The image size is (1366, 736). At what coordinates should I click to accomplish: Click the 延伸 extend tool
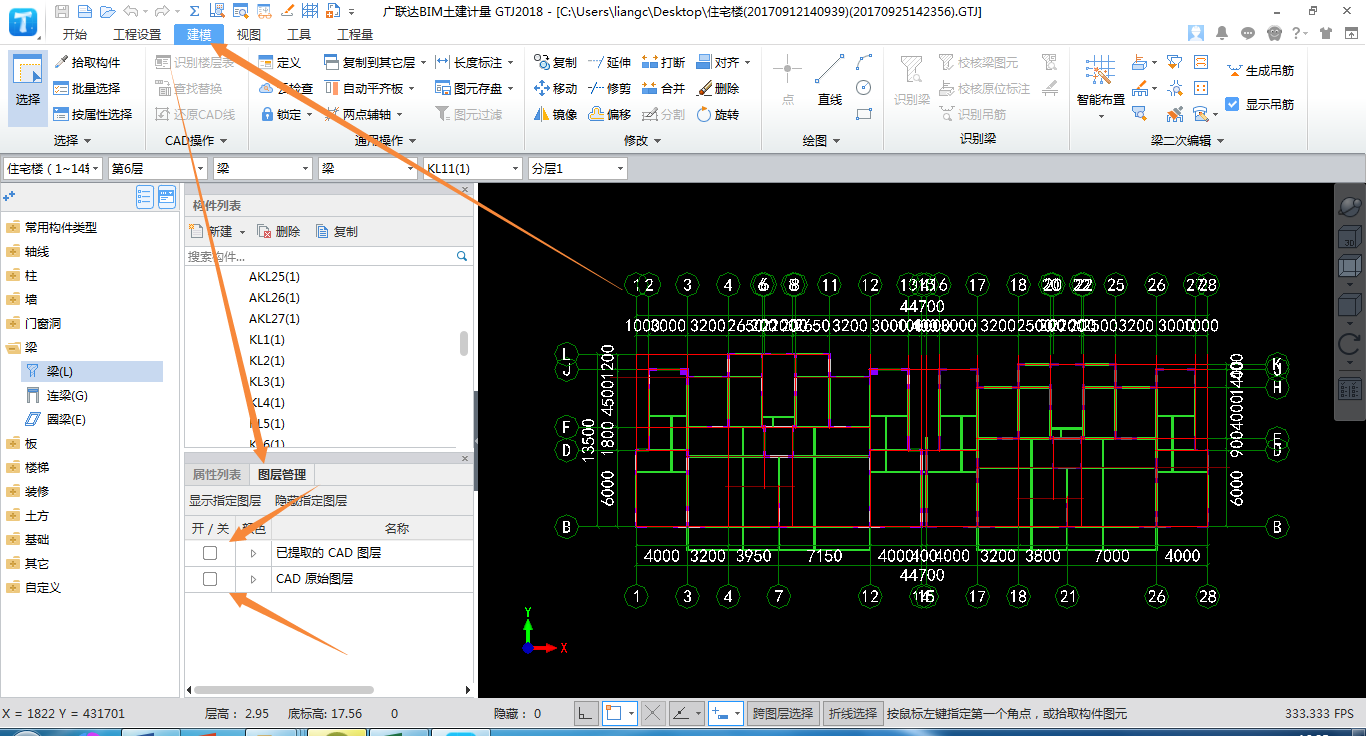[x=609, y=62]
